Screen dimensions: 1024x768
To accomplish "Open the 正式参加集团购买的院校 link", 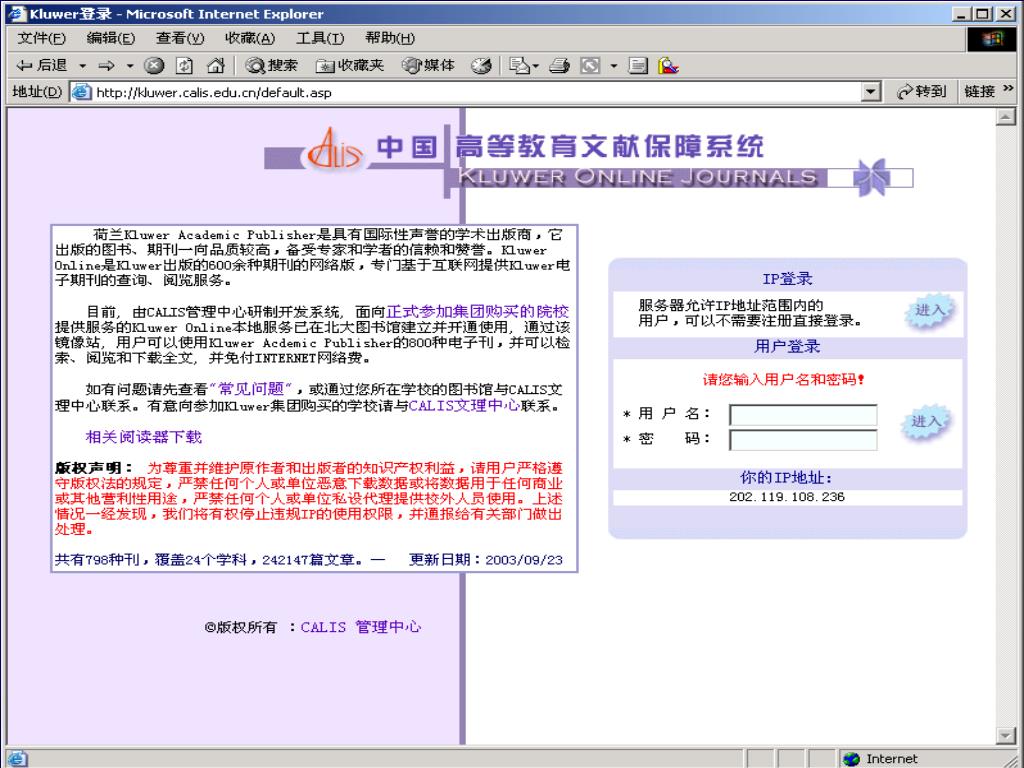I will pos(477,312).
